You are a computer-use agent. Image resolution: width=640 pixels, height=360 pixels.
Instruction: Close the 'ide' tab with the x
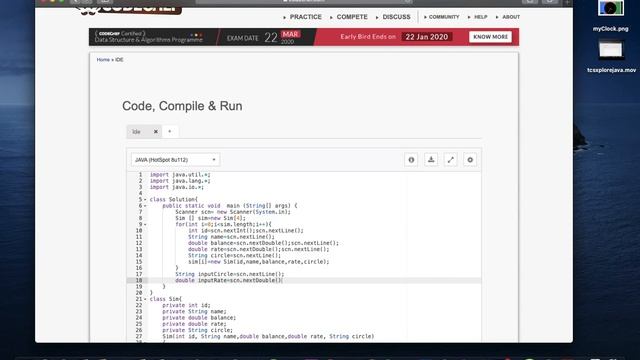click(x=156, y=131)
